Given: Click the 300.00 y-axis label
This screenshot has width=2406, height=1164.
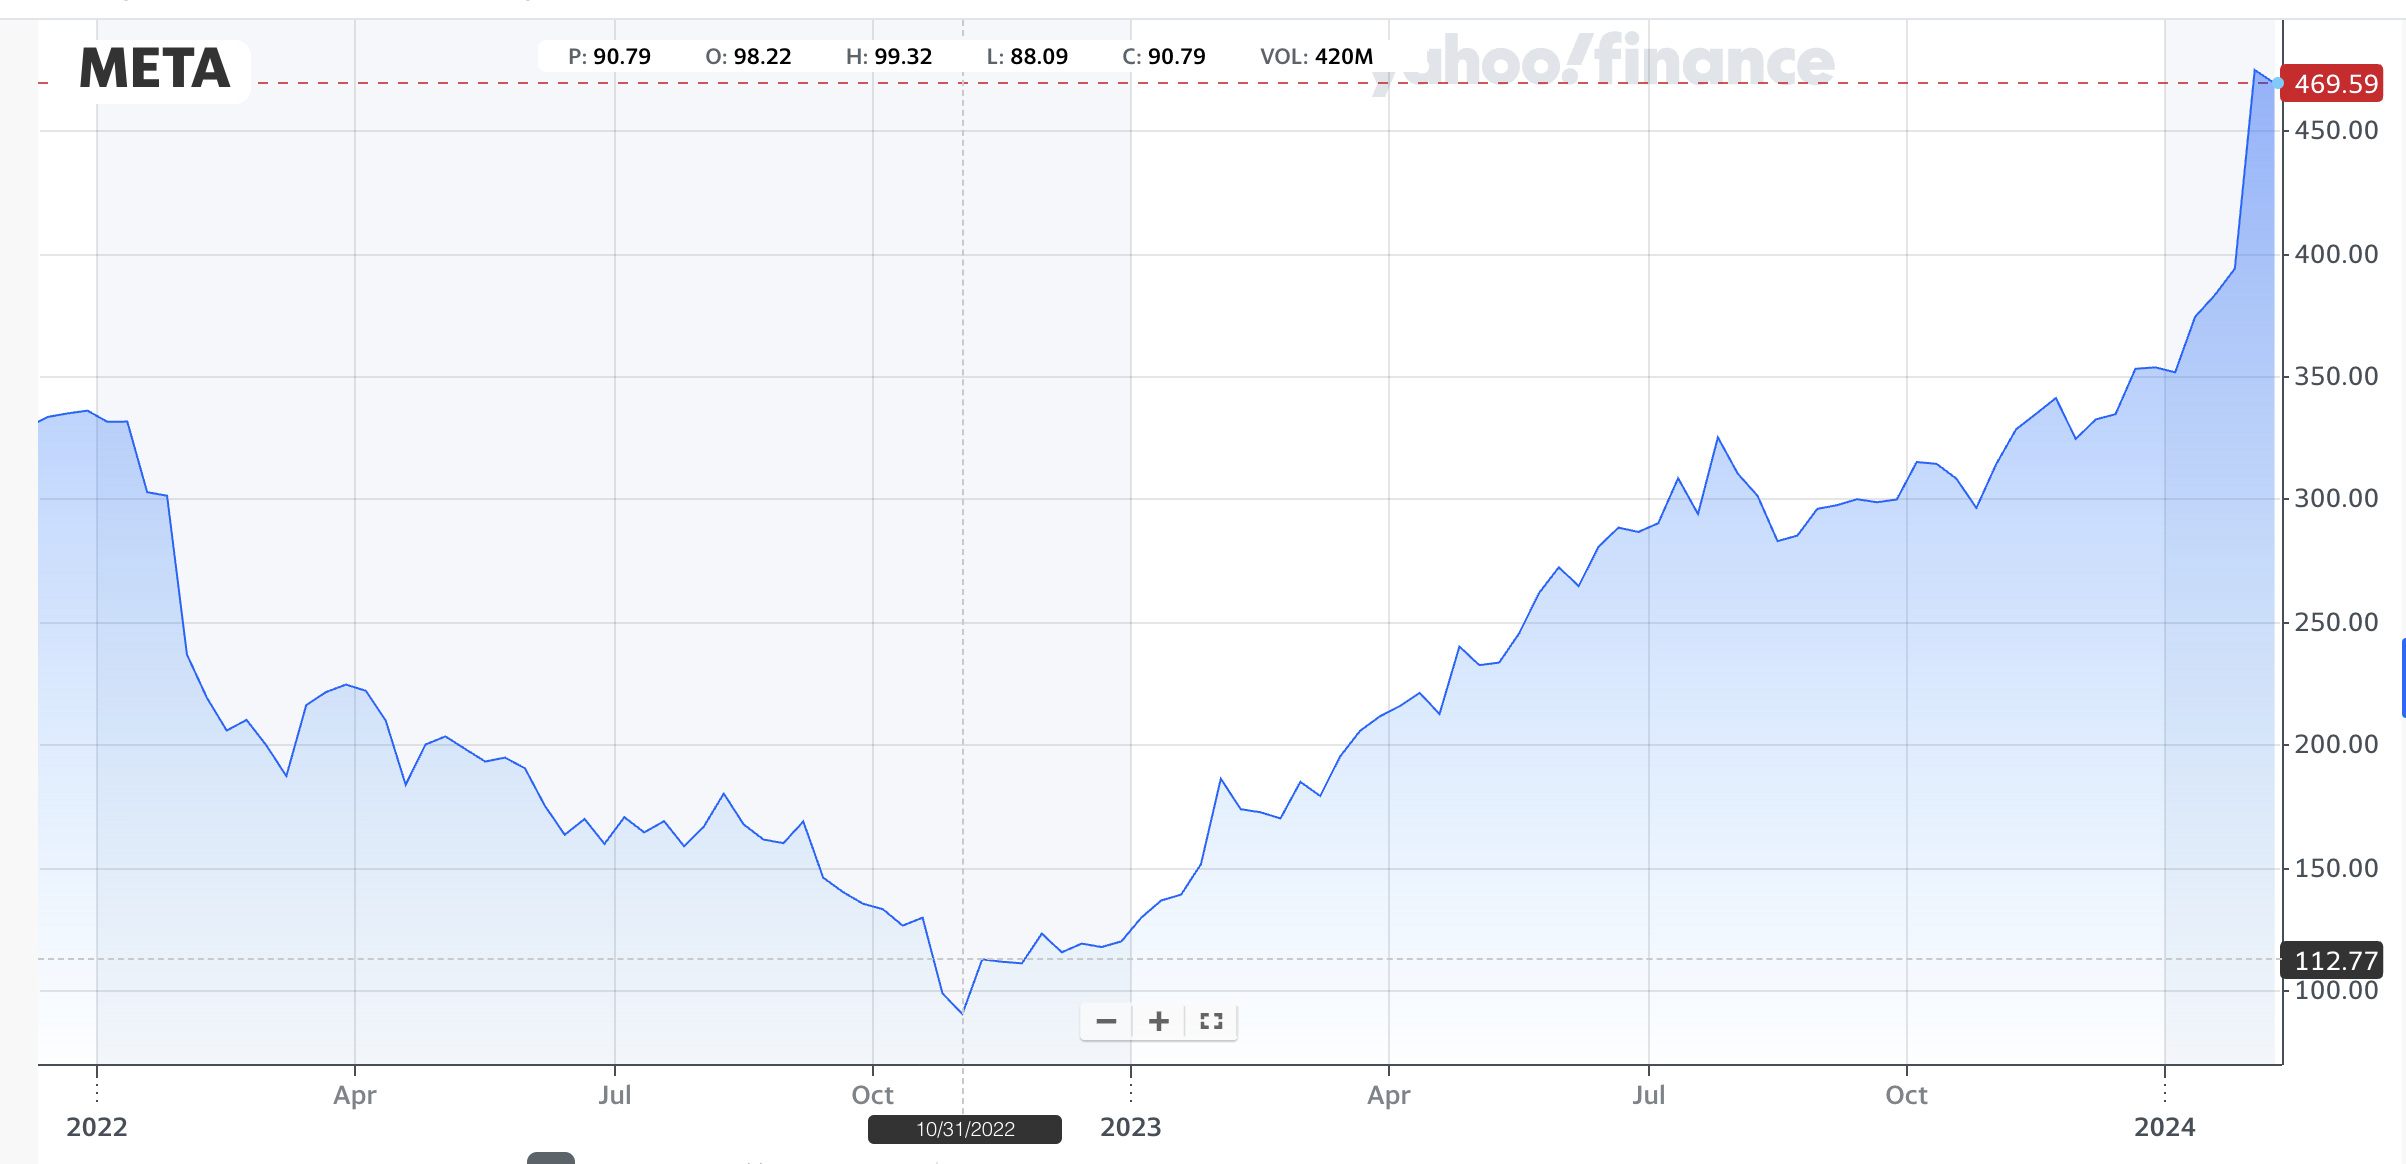Looking at the screenshot, I should point(2336,499).
